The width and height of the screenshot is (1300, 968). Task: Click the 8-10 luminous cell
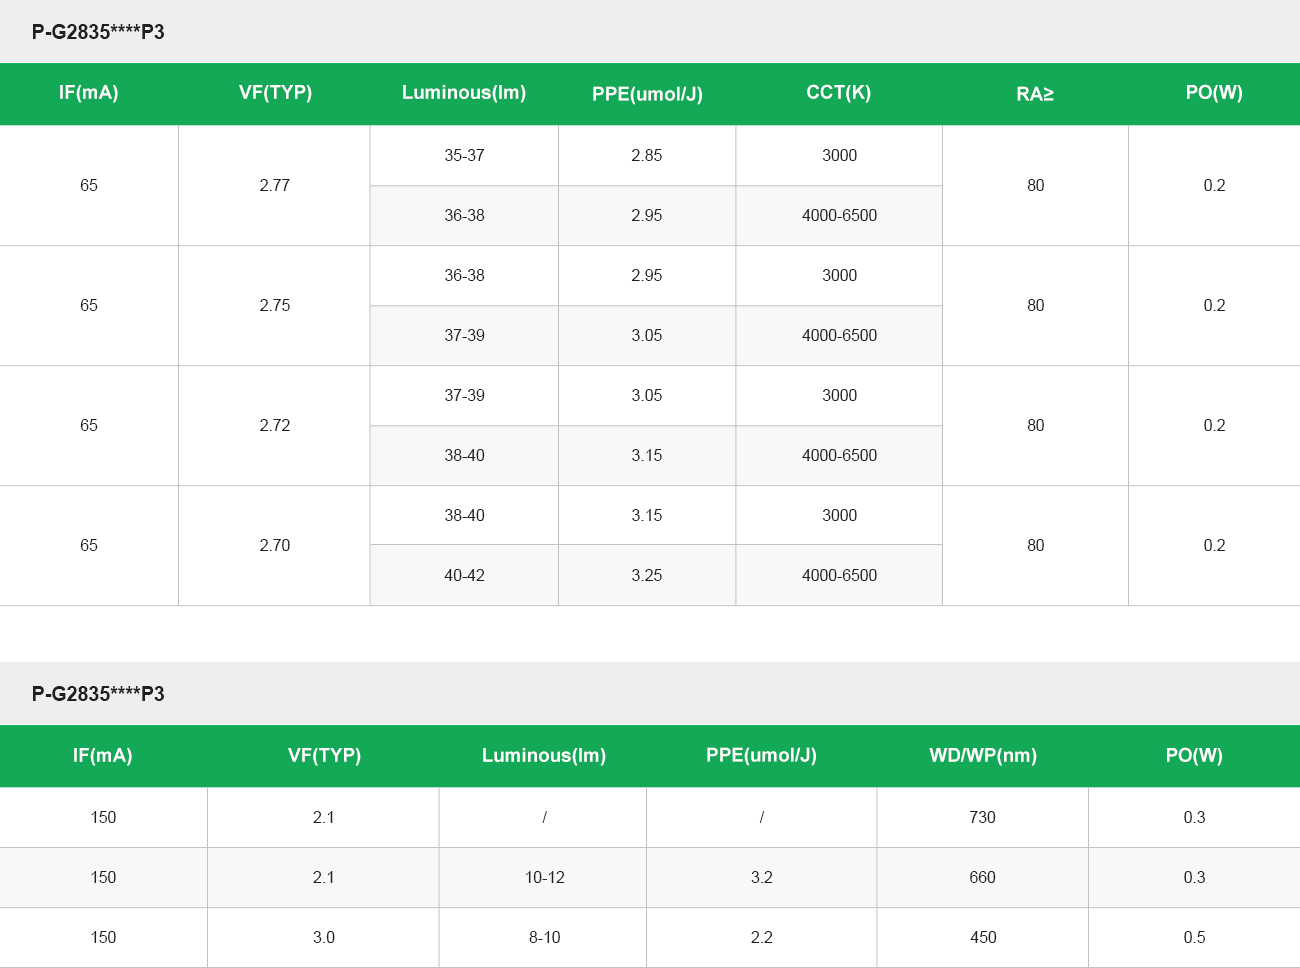pos(544,937)
